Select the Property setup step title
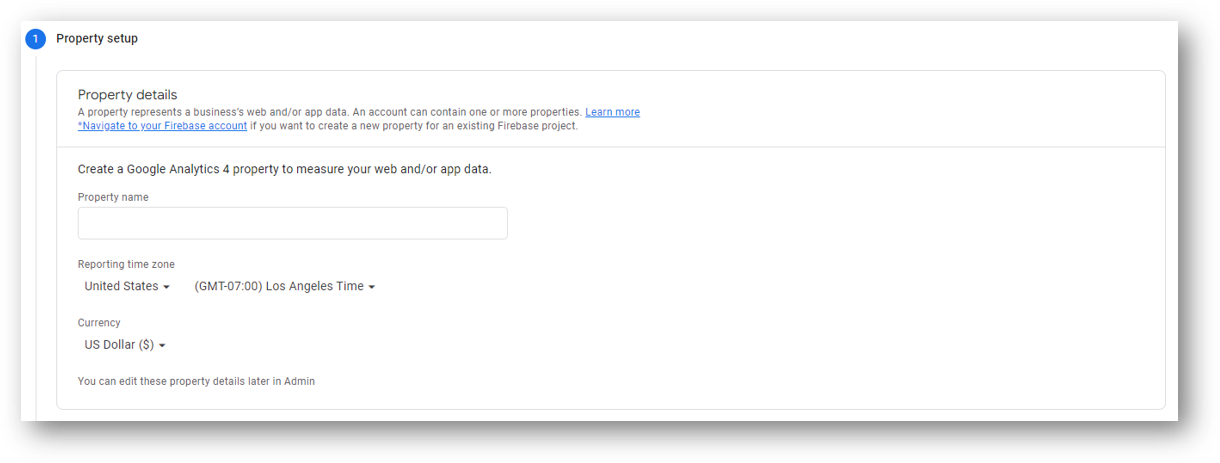This screenshot has height=463, width=1220. pyautogui.click(x=97, y=39)
